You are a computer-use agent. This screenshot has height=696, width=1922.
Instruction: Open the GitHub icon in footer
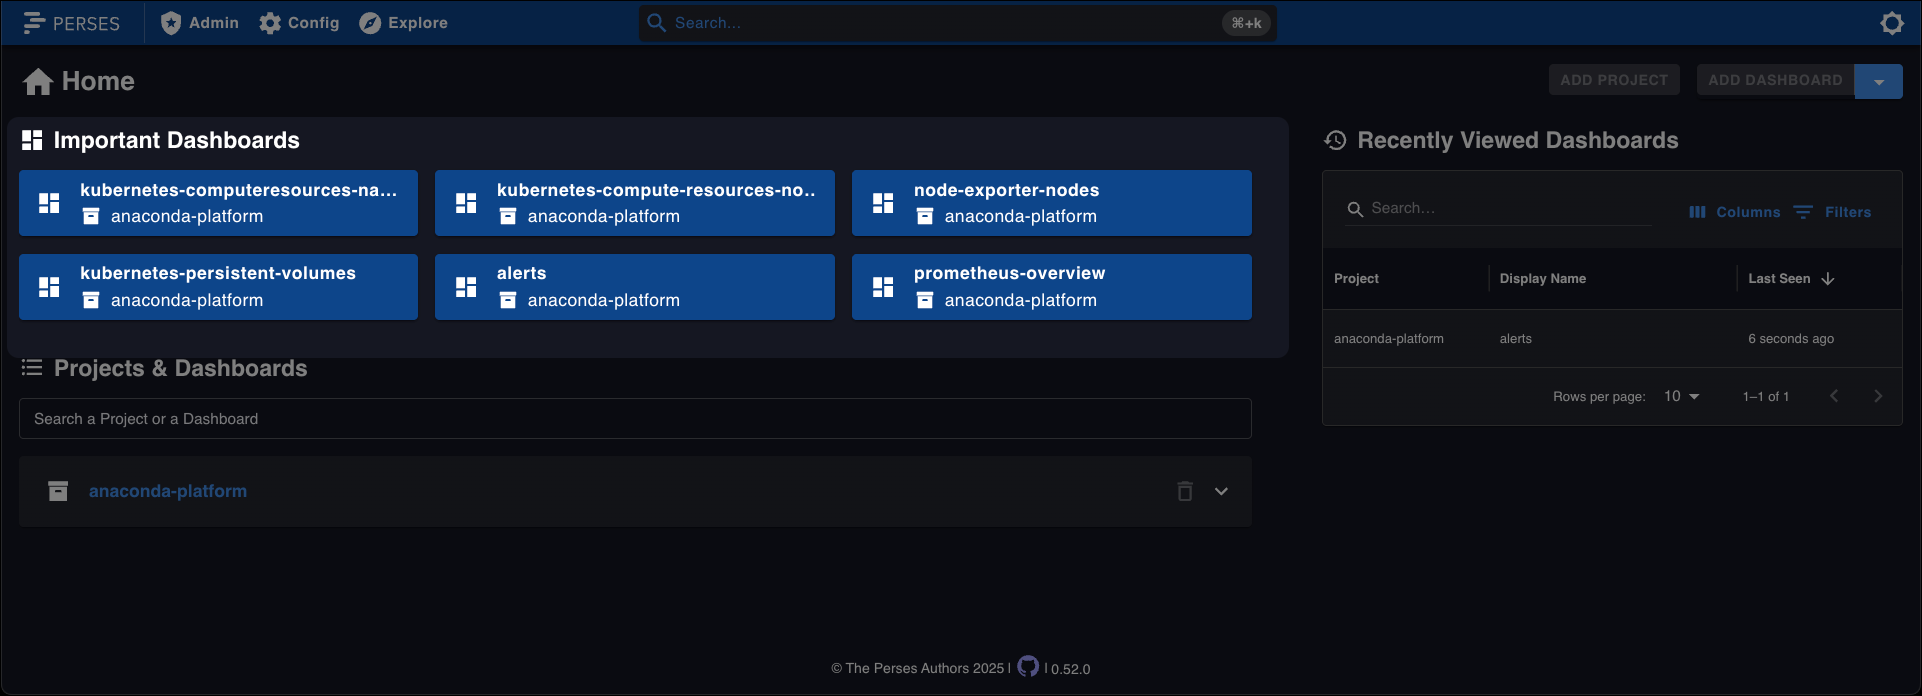(1028, 666)
